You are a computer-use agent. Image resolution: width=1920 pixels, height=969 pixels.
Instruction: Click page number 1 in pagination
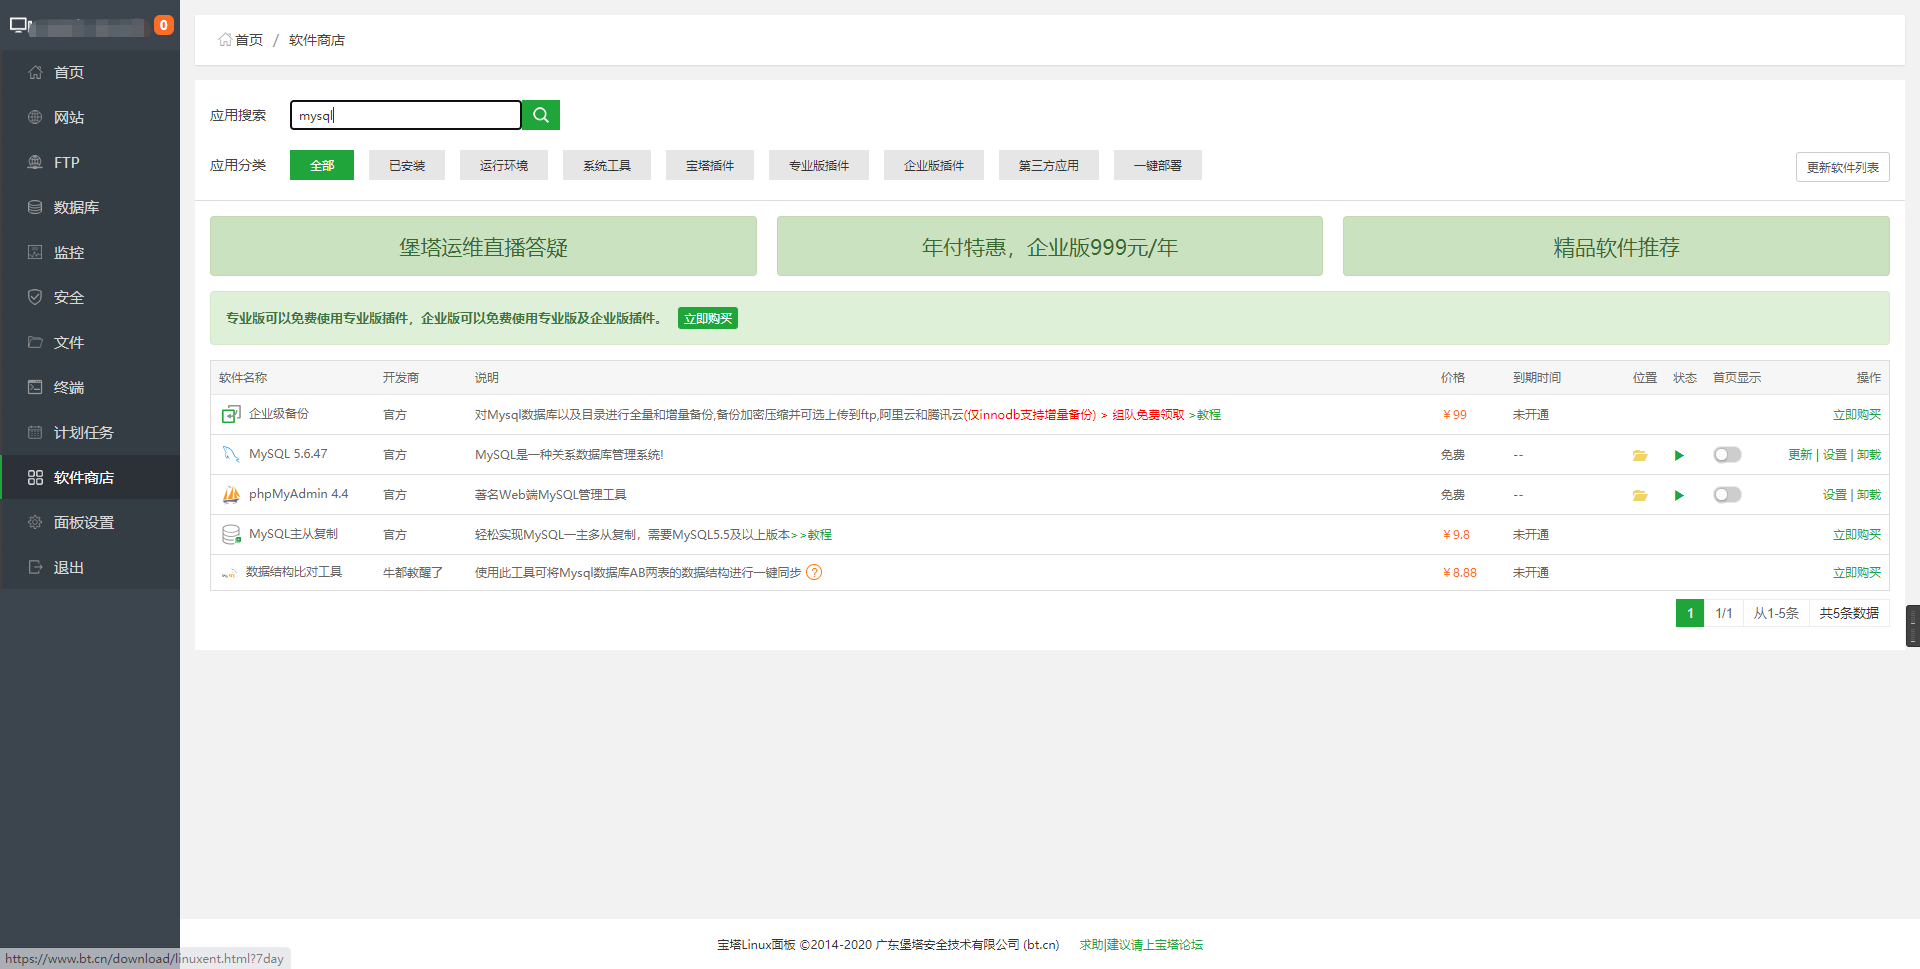(x=1690, y=613)
